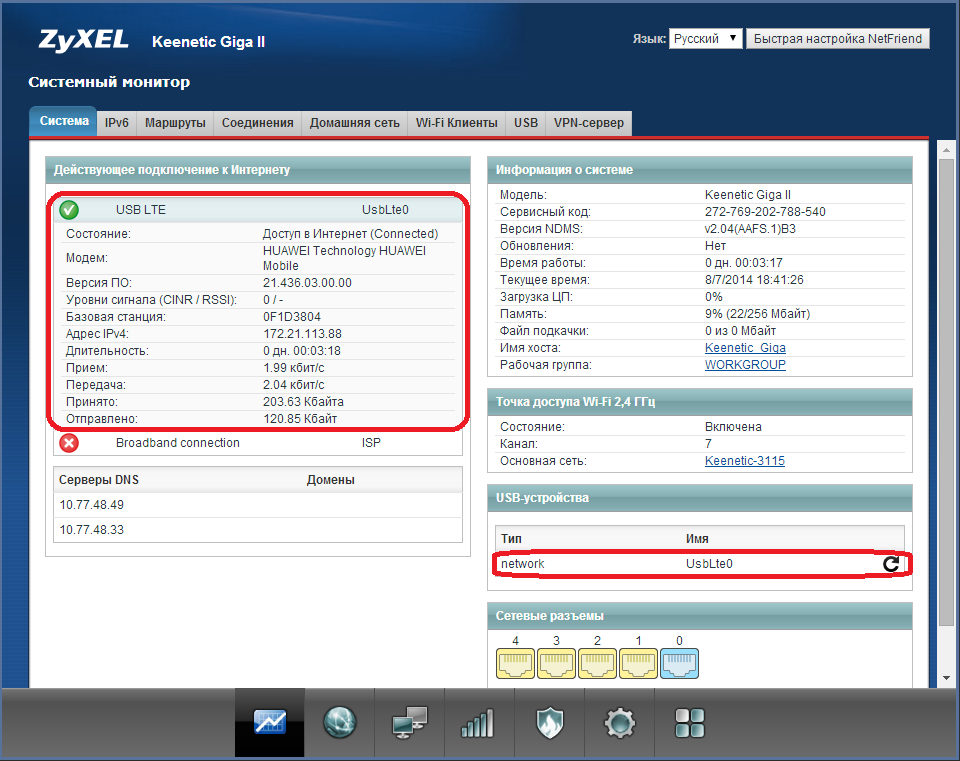Image resolution: width=960 pixels, height=761 pixels.
Task: Open the Home network computers icon
Action: pyautogui.click(x=409, y=722)
